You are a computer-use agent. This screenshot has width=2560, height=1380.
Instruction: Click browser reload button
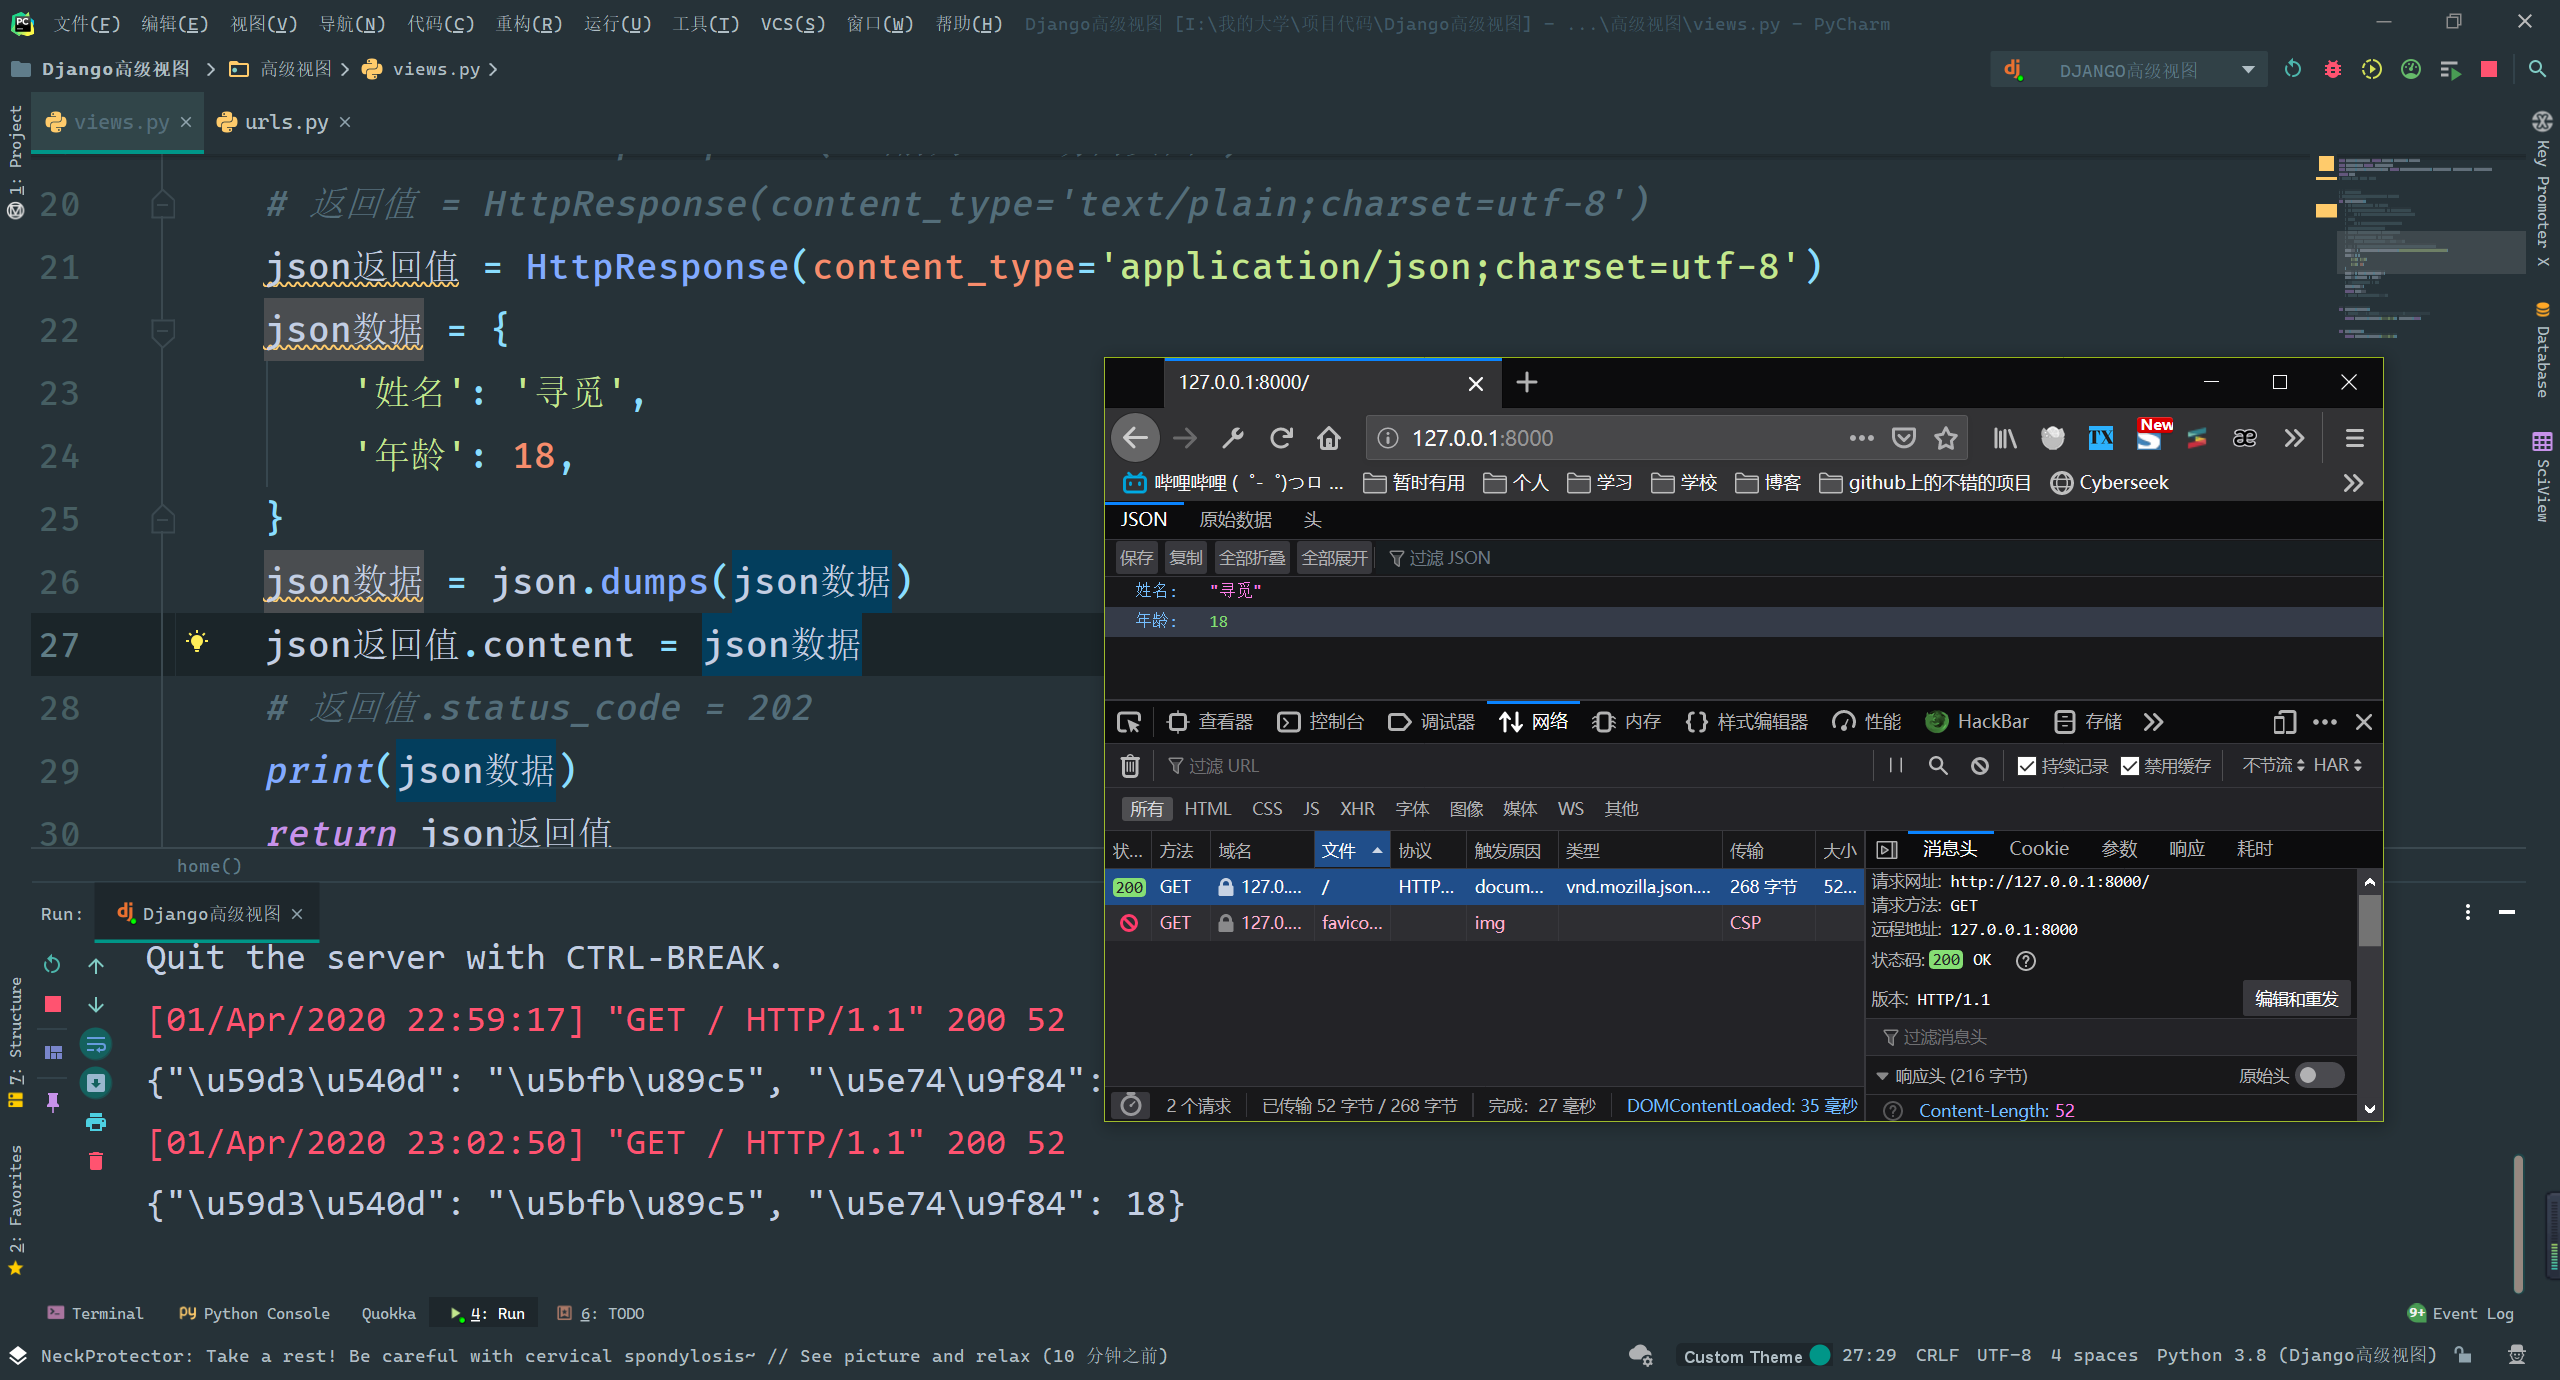tap(1281, 438)
